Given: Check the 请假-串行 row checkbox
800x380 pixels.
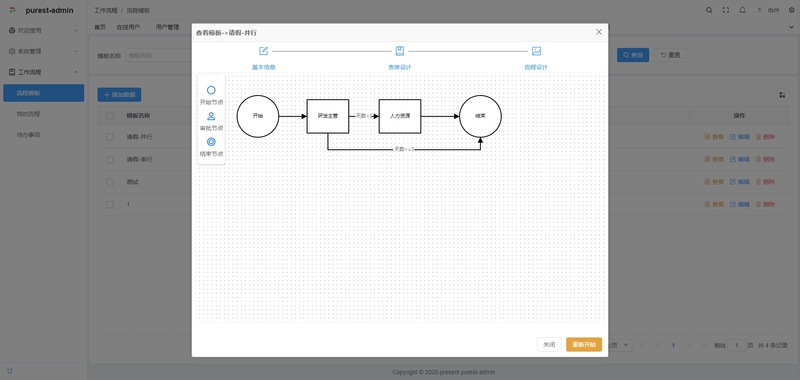Looking at the screenshot, I should click(110, 160).
